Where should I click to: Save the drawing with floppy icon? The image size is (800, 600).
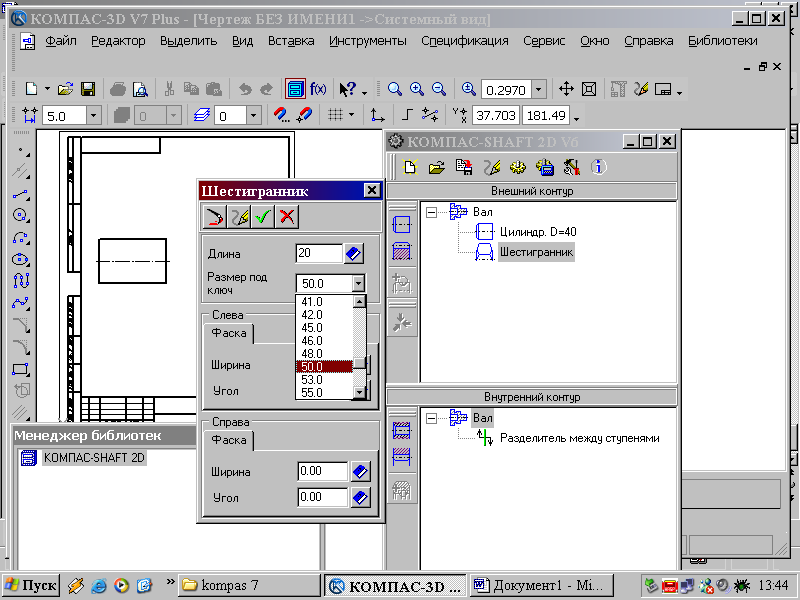[x=88, y=89]
